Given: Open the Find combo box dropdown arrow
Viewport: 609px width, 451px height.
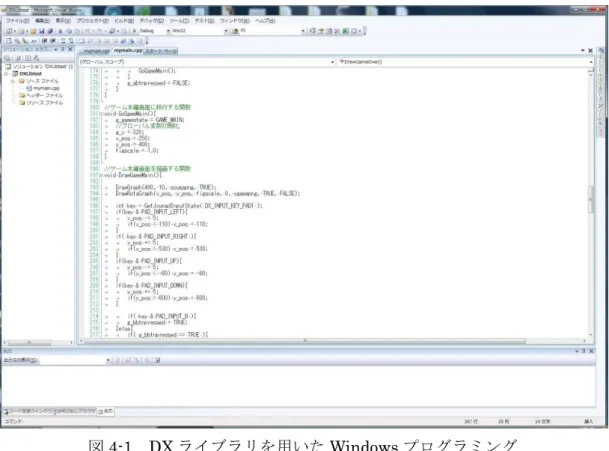Looking at the screenshot, I should click(303, 31).
